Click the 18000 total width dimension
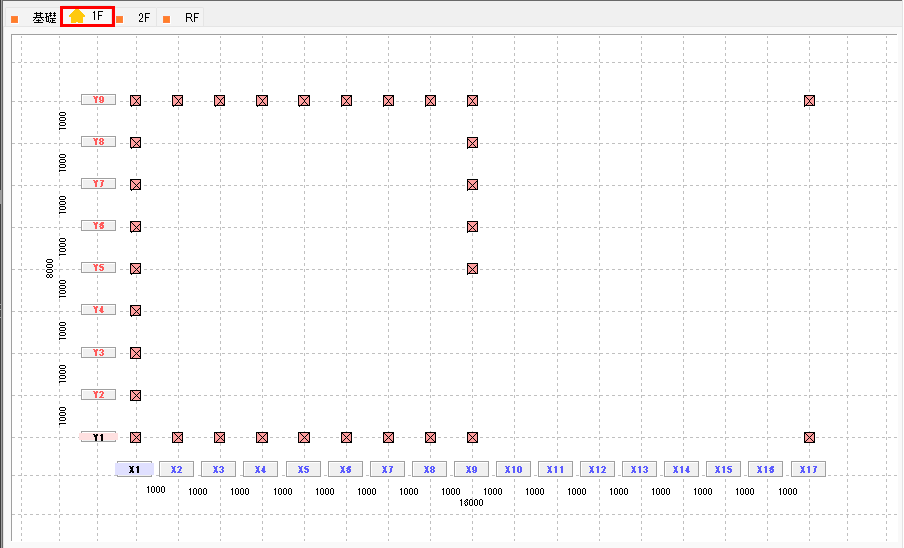 [471, 503]
